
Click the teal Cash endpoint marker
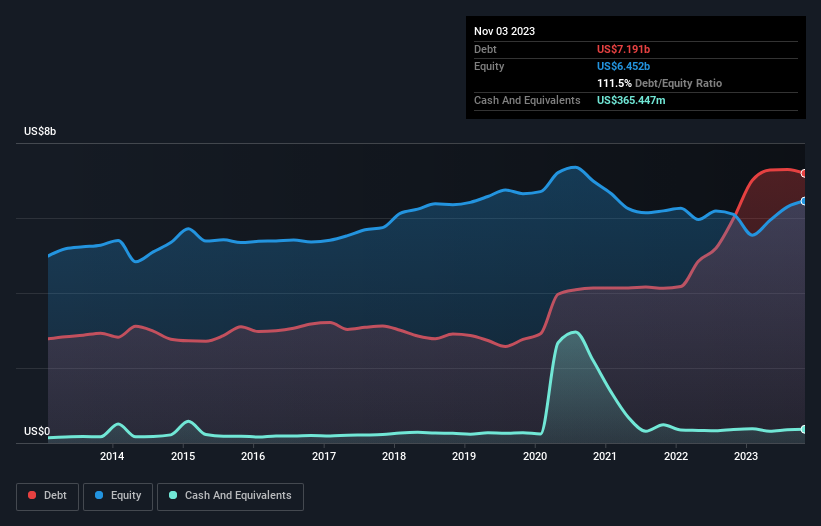coord(804,429)
